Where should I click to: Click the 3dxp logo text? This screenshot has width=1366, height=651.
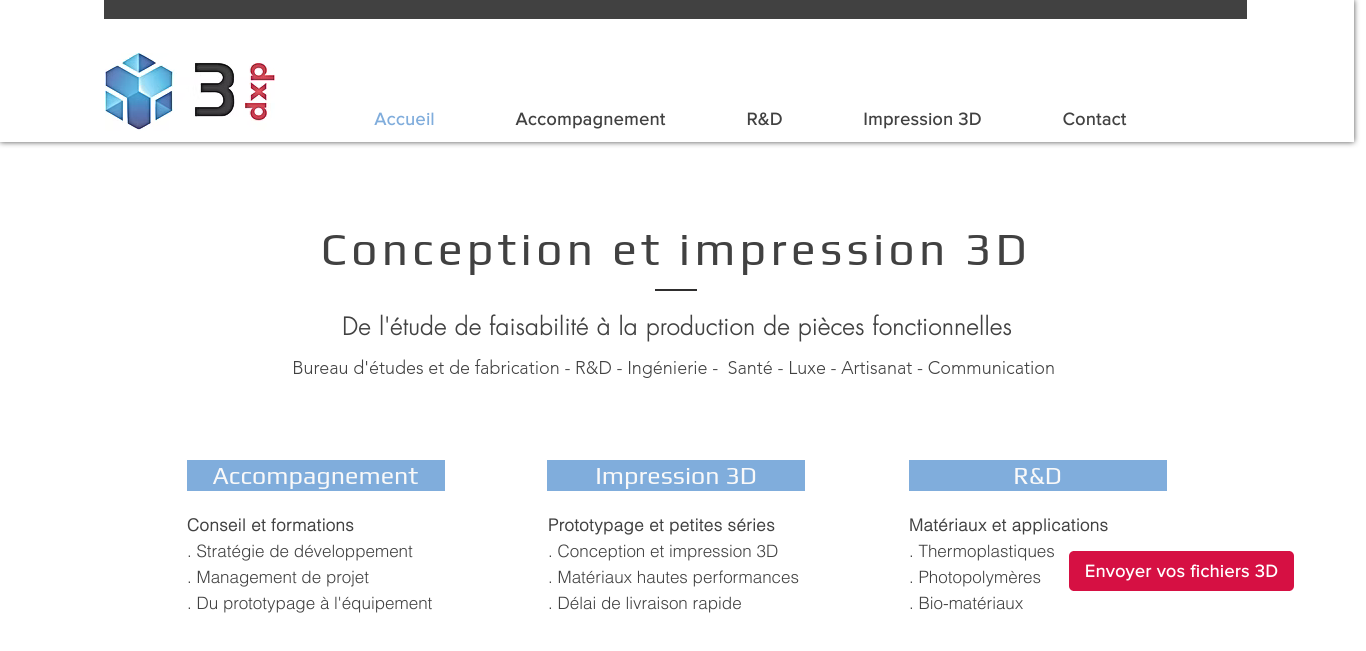point(234,91)
